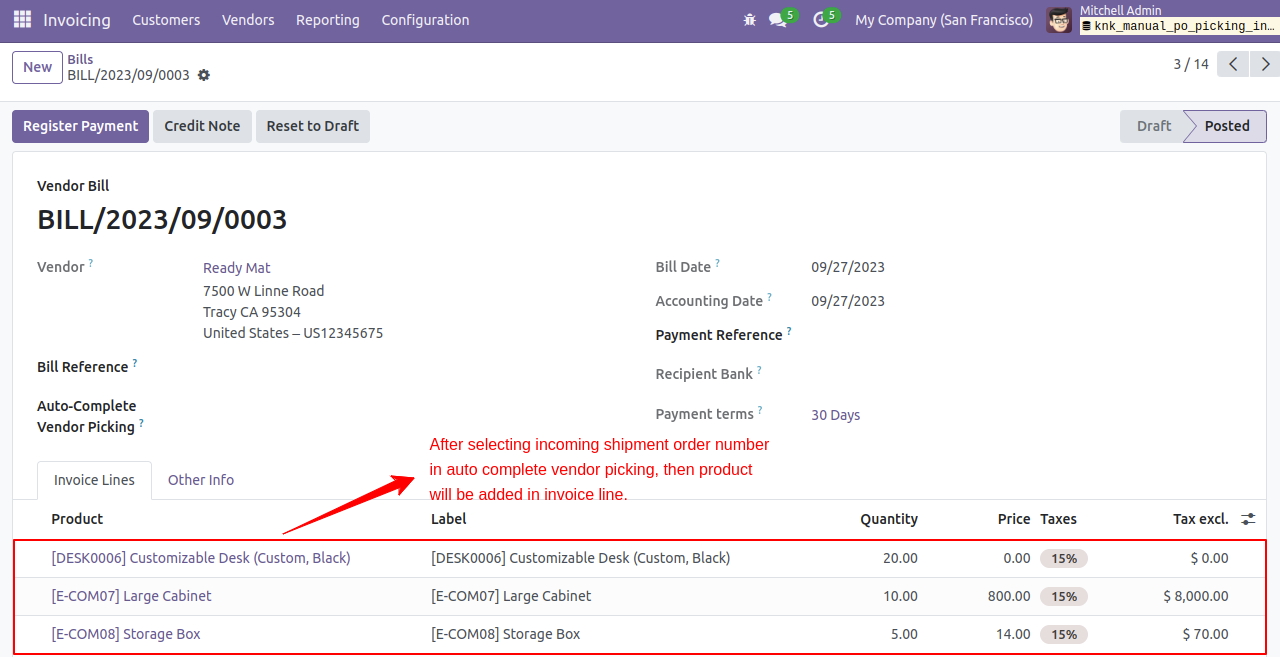The width and height of the screenshot is (1280, 657).
Task: Click 15% tax tag on Storage Box row
Action: [1064, 634]
